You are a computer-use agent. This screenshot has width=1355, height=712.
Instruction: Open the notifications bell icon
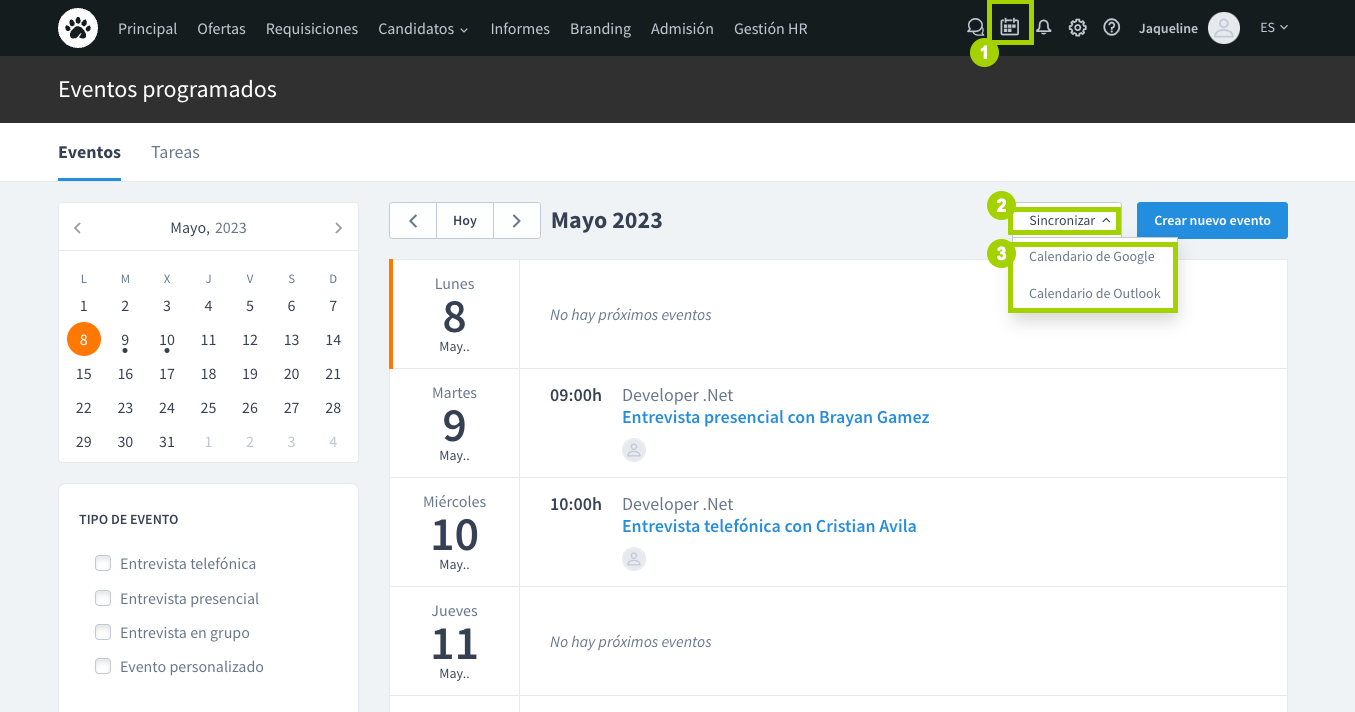(x=1043, y=28)
